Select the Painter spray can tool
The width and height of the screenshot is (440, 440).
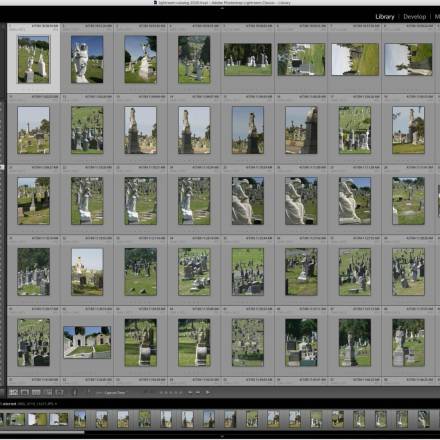coord(75,392)
